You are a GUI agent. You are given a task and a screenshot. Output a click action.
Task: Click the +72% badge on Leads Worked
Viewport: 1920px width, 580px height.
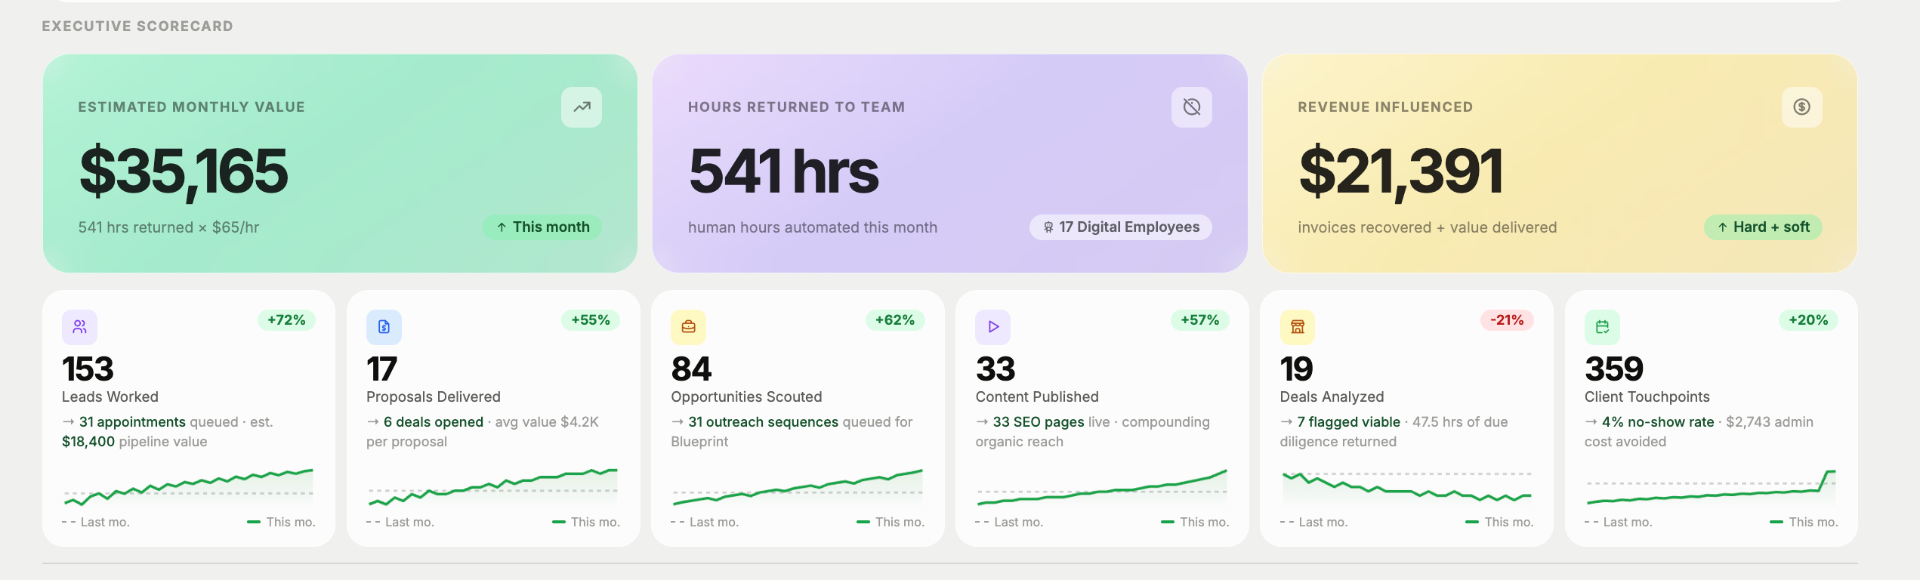click(286, 320)
